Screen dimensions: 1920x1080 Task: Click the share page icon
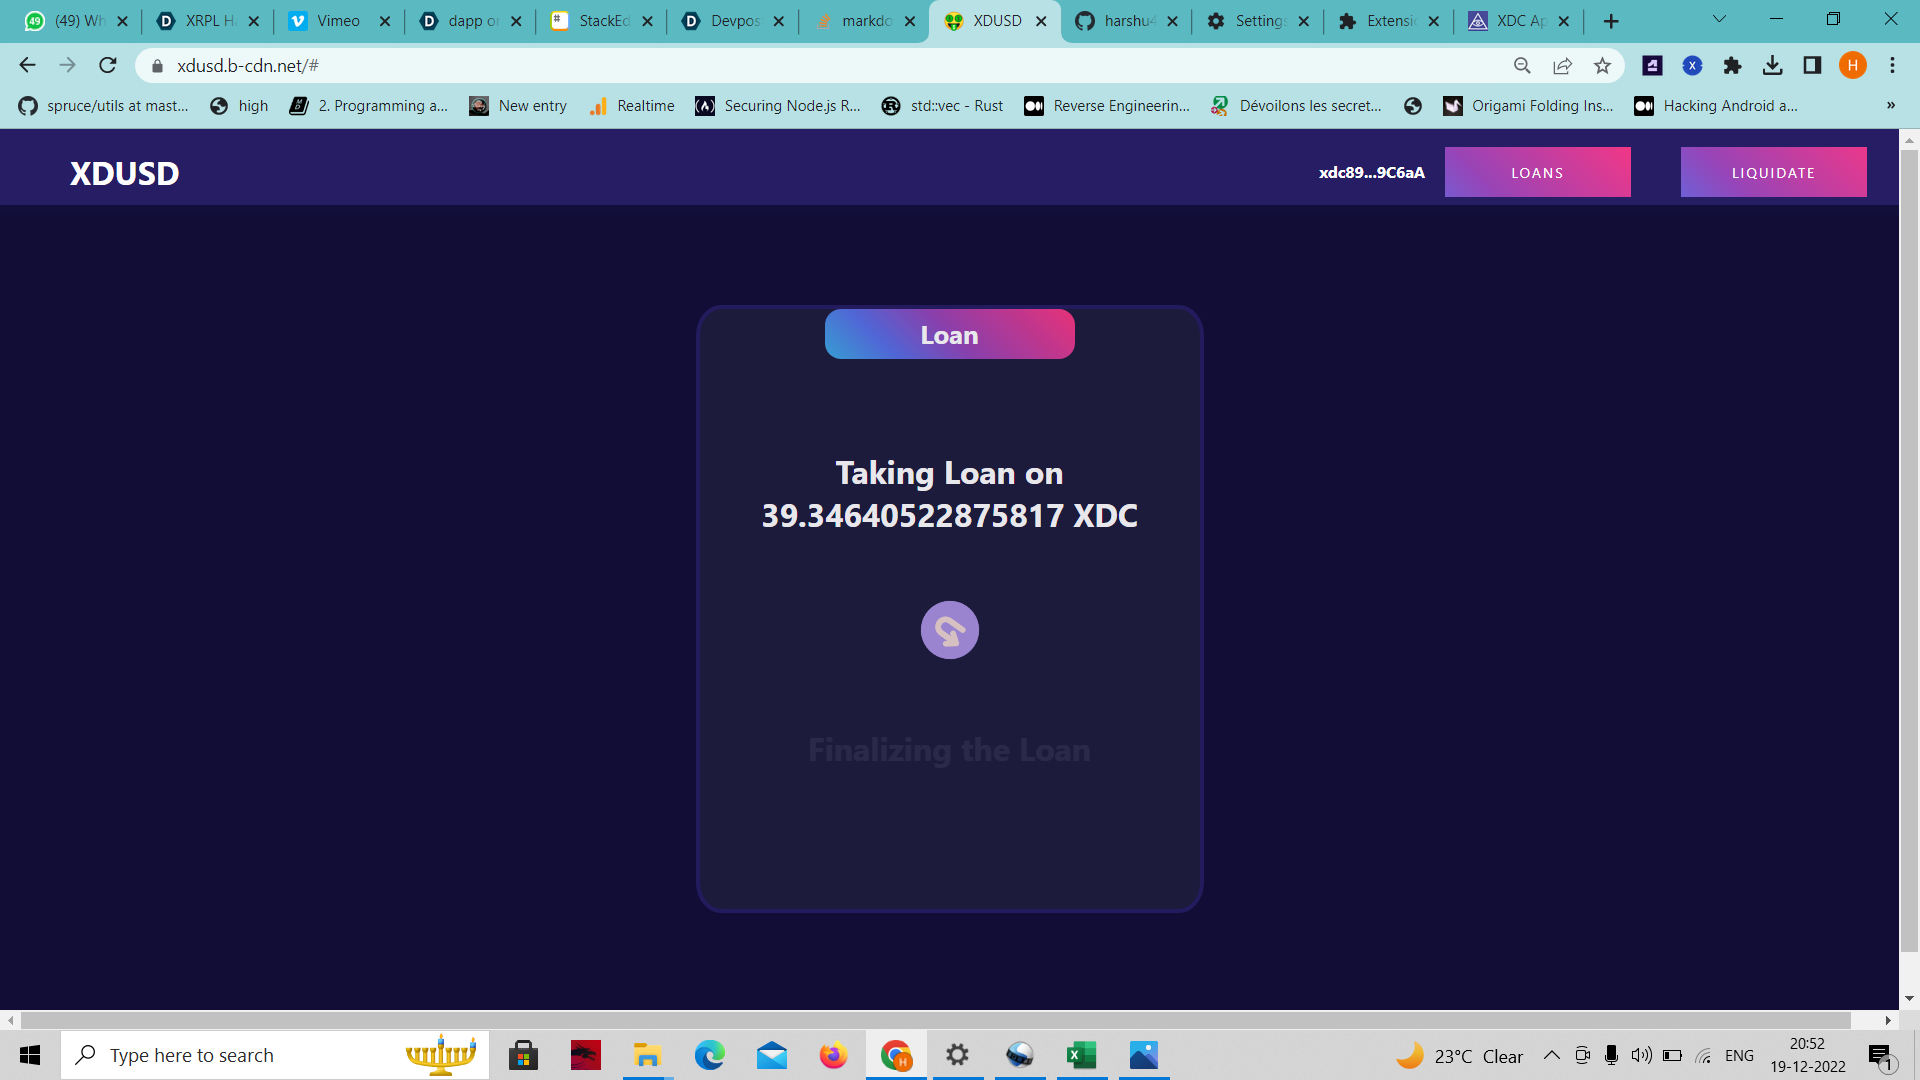1562,65
